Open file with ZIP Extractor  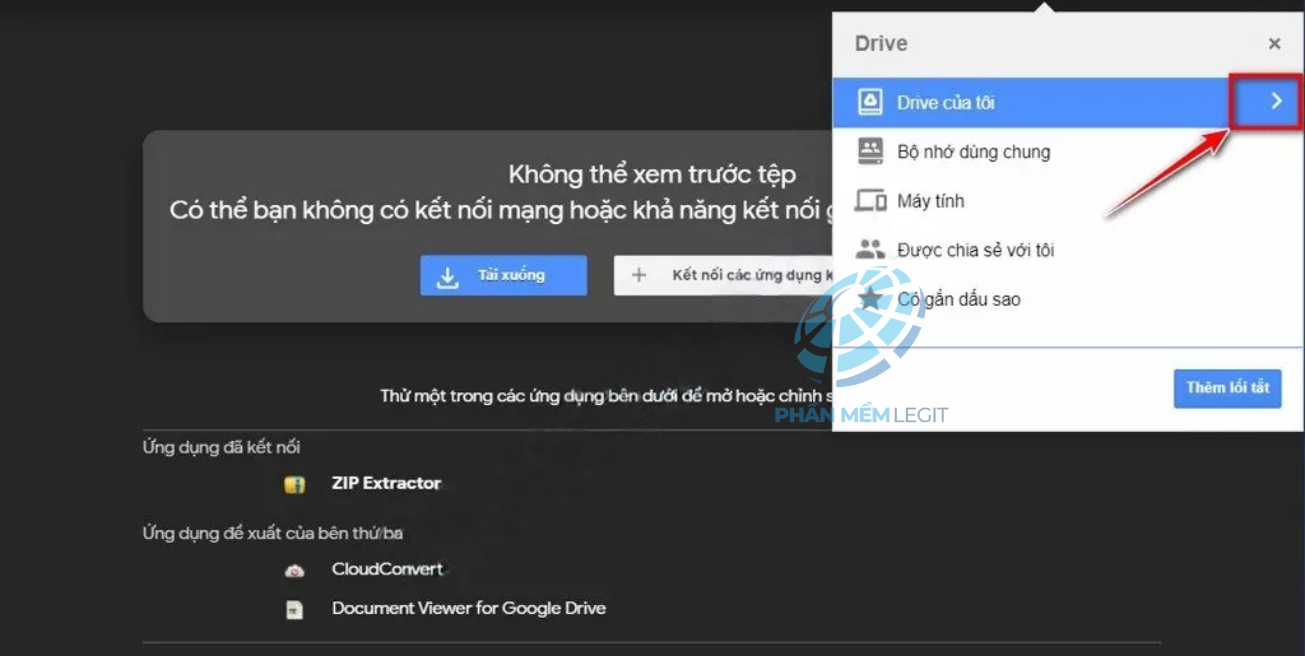pos(386,483)
